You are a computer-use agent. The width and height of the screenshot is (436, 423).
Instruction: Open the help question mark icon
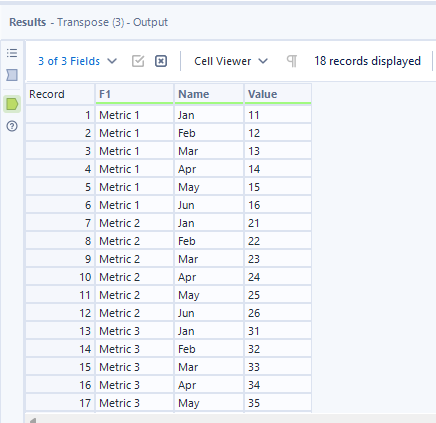(x=12, y=126)
